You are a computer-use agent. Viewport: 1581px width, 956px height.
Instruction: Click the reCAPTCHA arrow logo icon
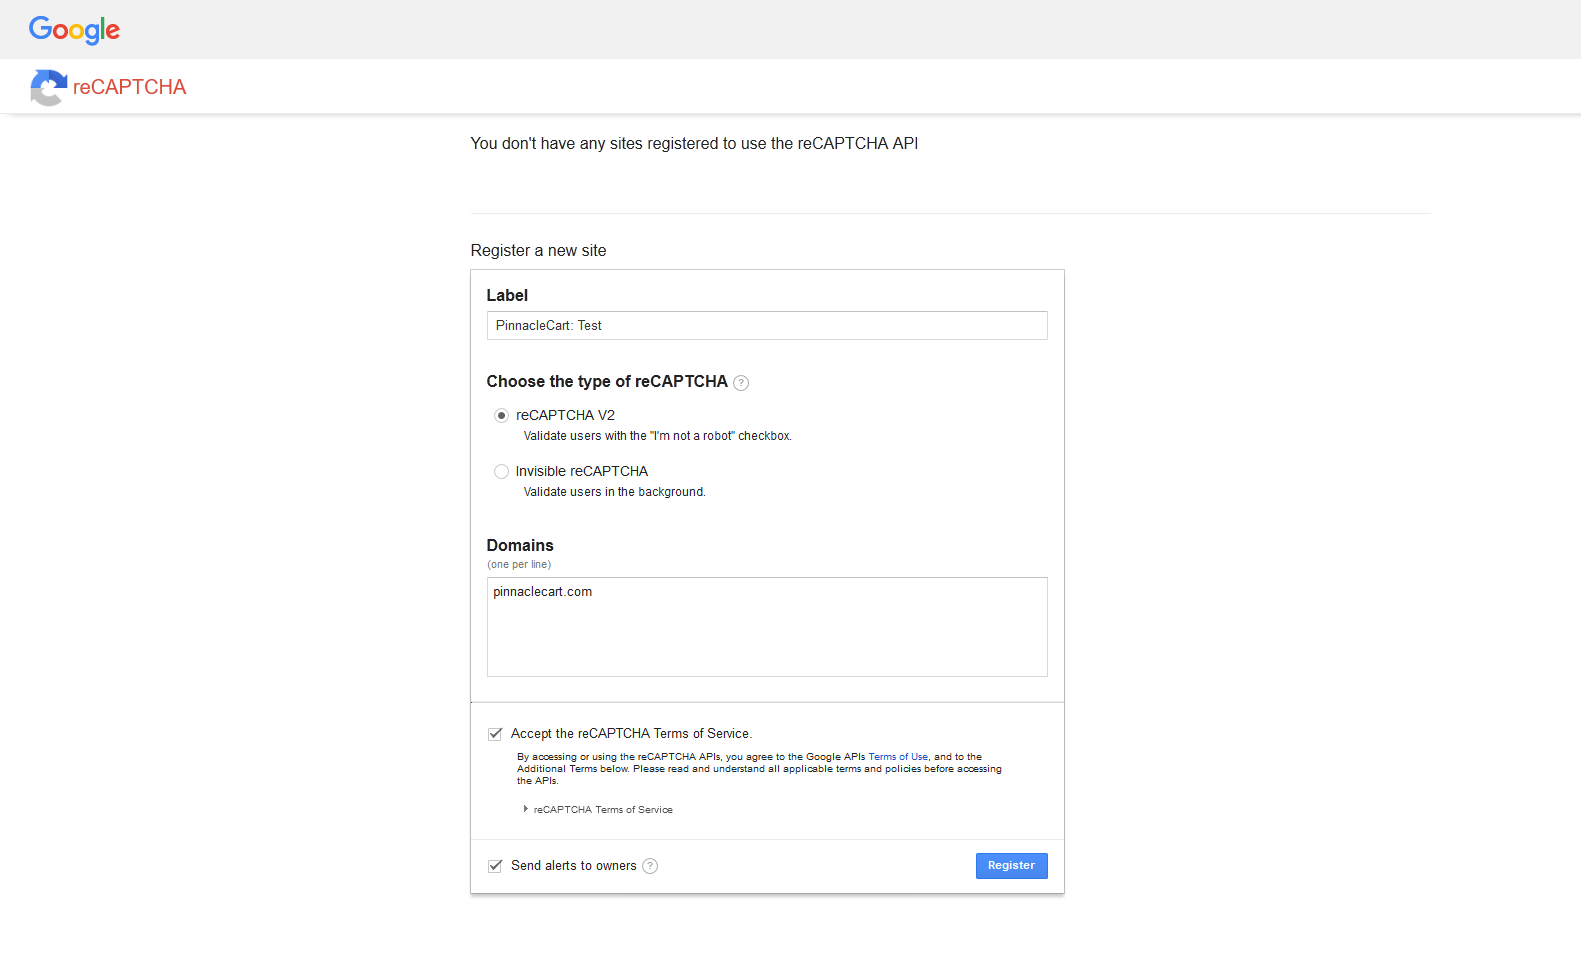point(49,87)
